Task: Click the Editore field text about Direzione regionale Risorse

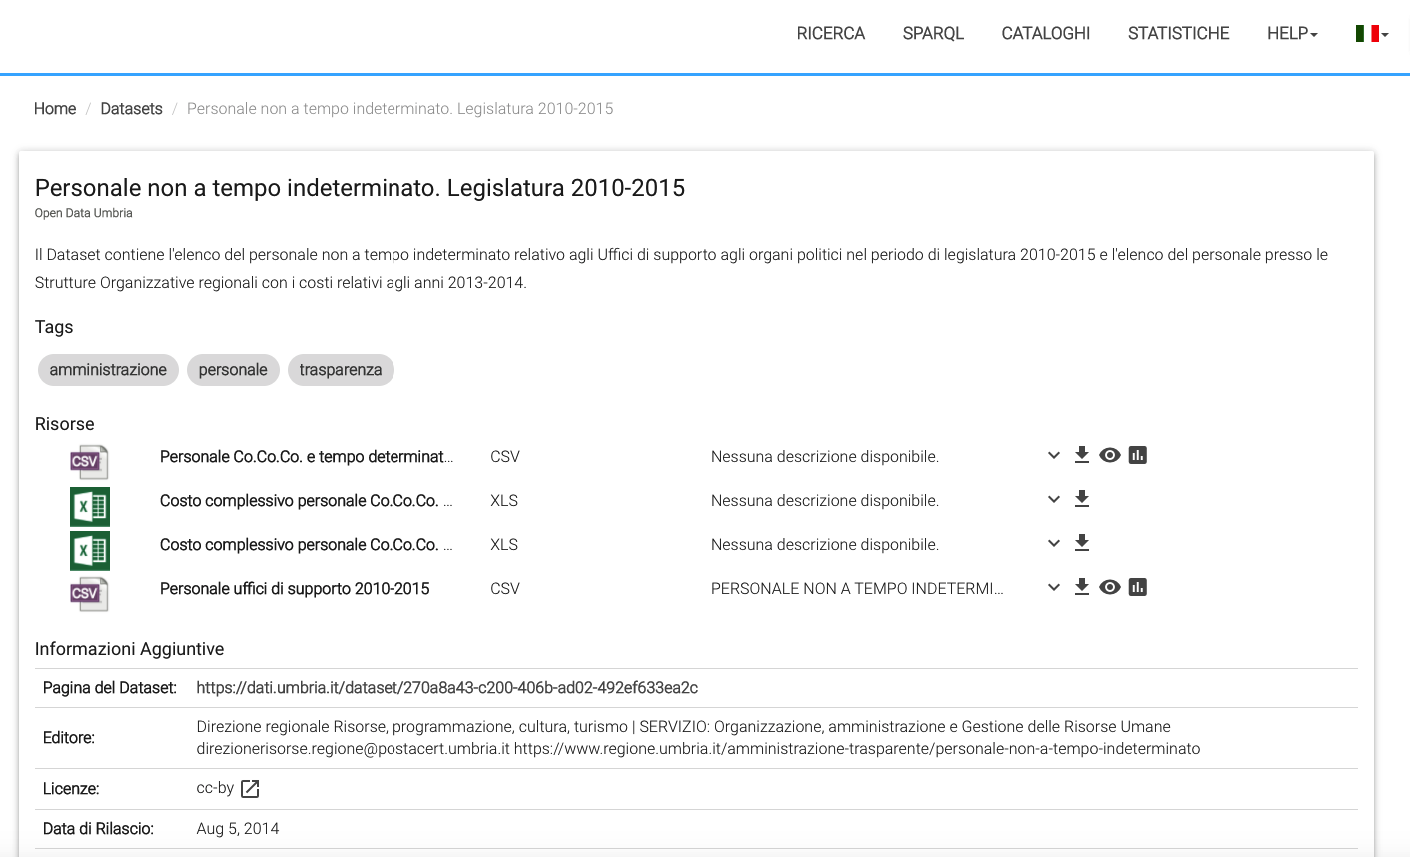Action: click(x=698, y=738)
